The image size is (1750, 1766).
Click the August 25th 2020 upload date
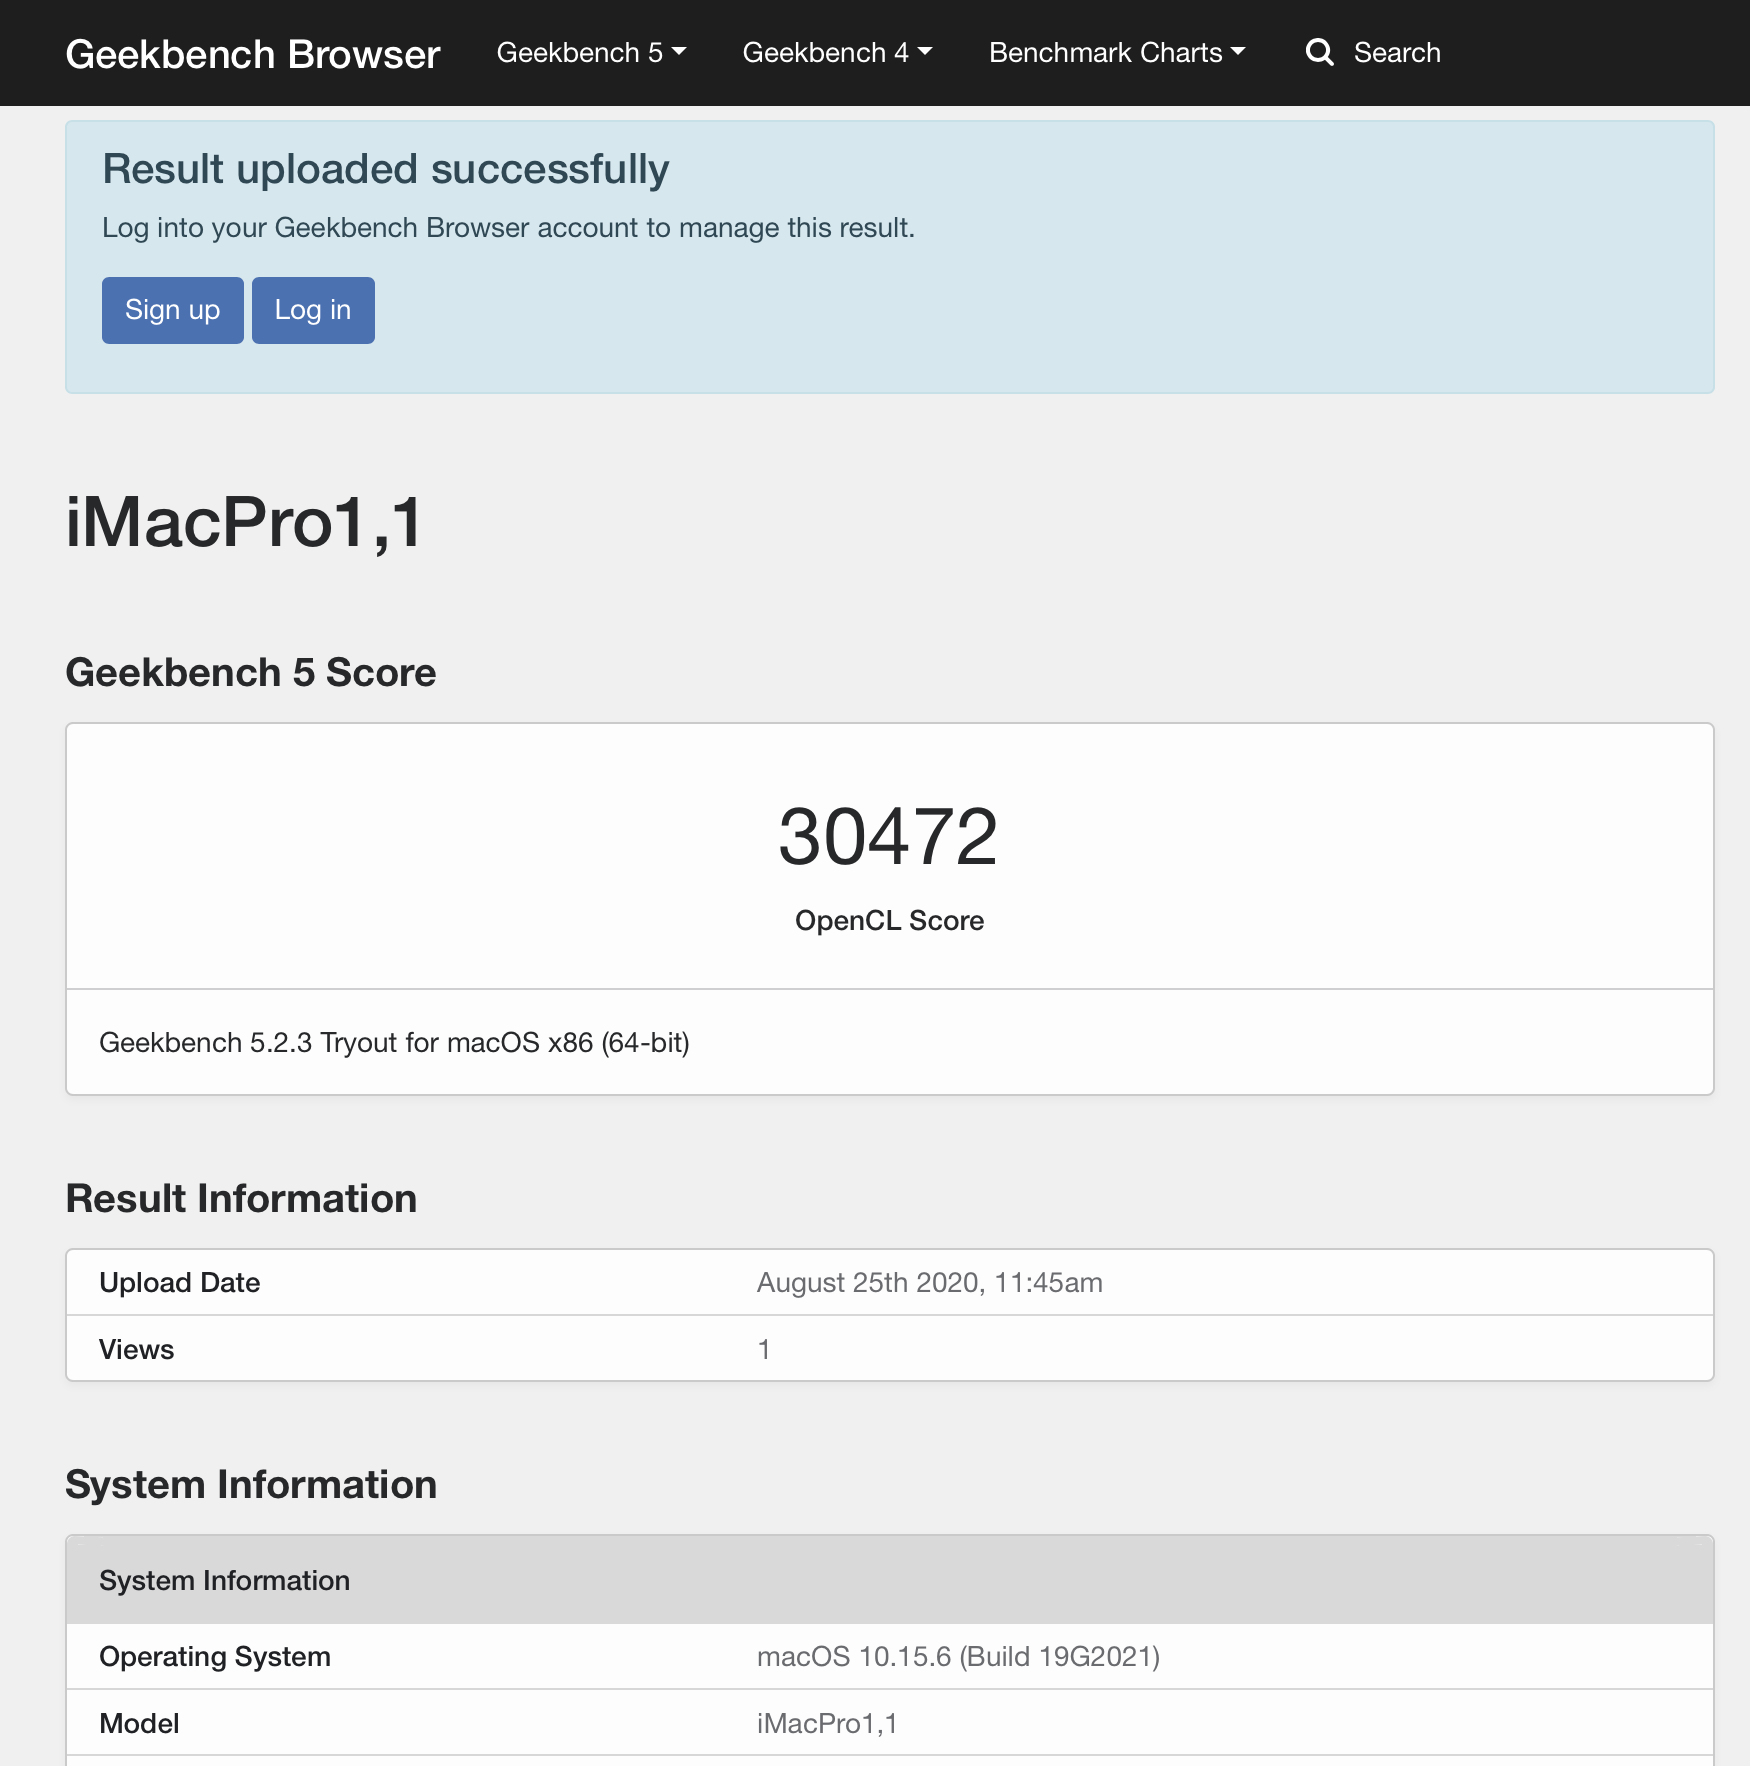point(929,1282)
